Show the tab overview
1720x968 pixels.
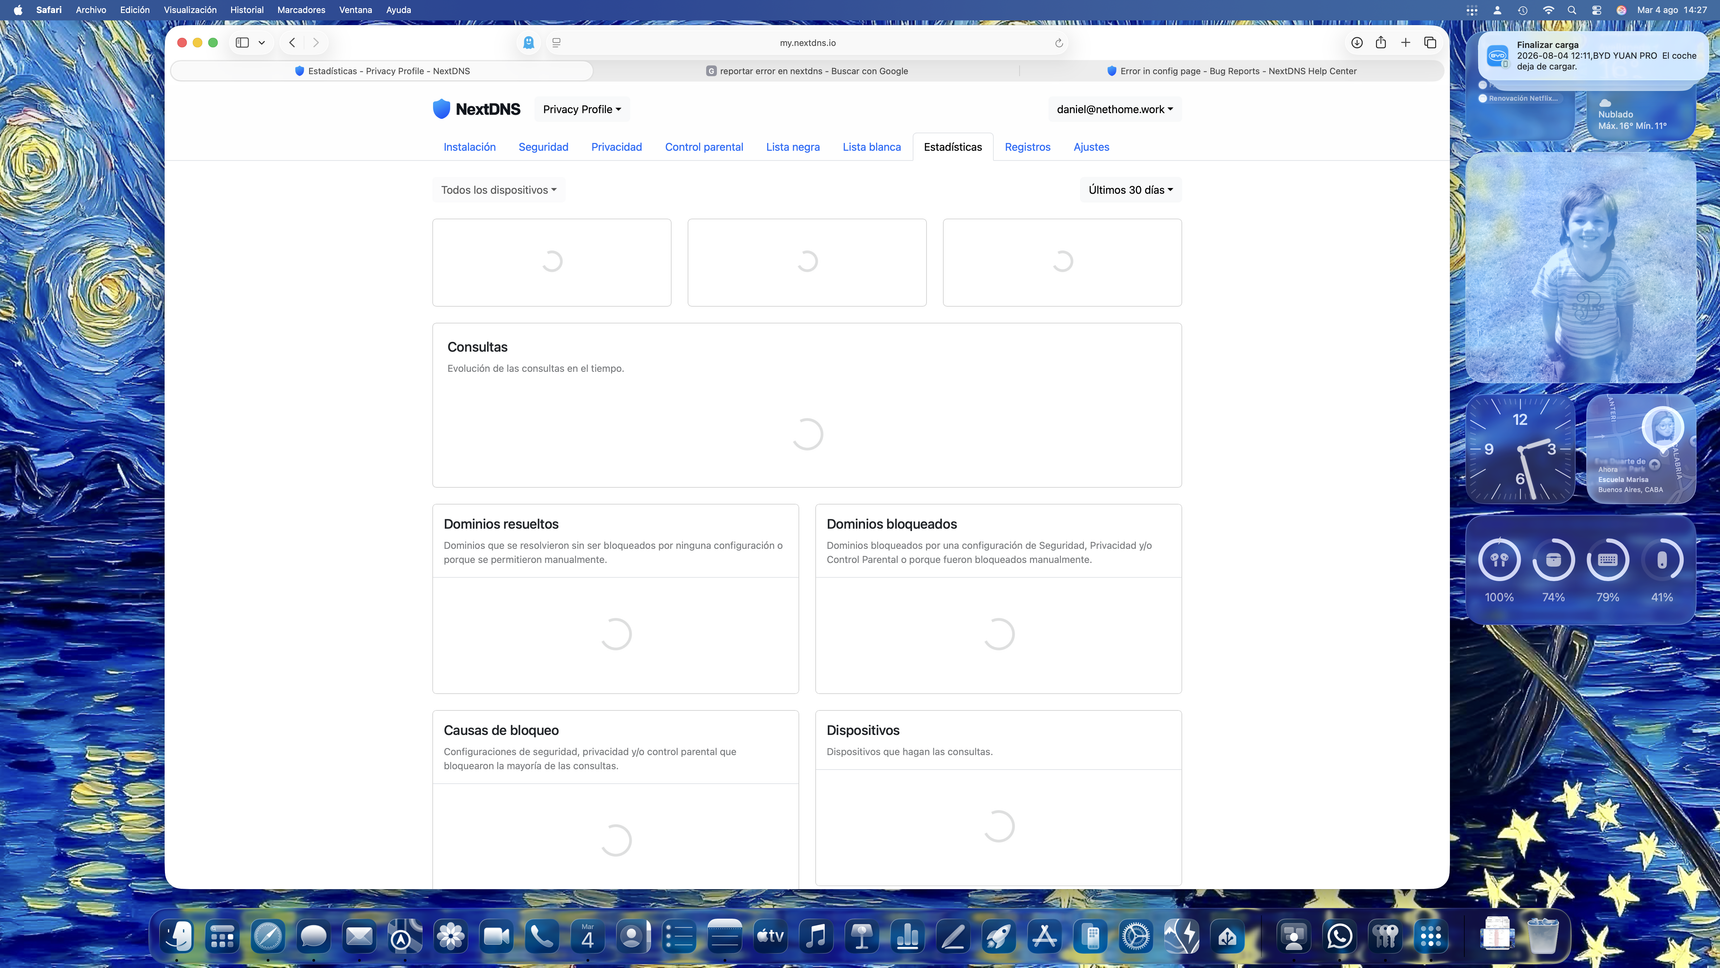(x=1430, y=43)
